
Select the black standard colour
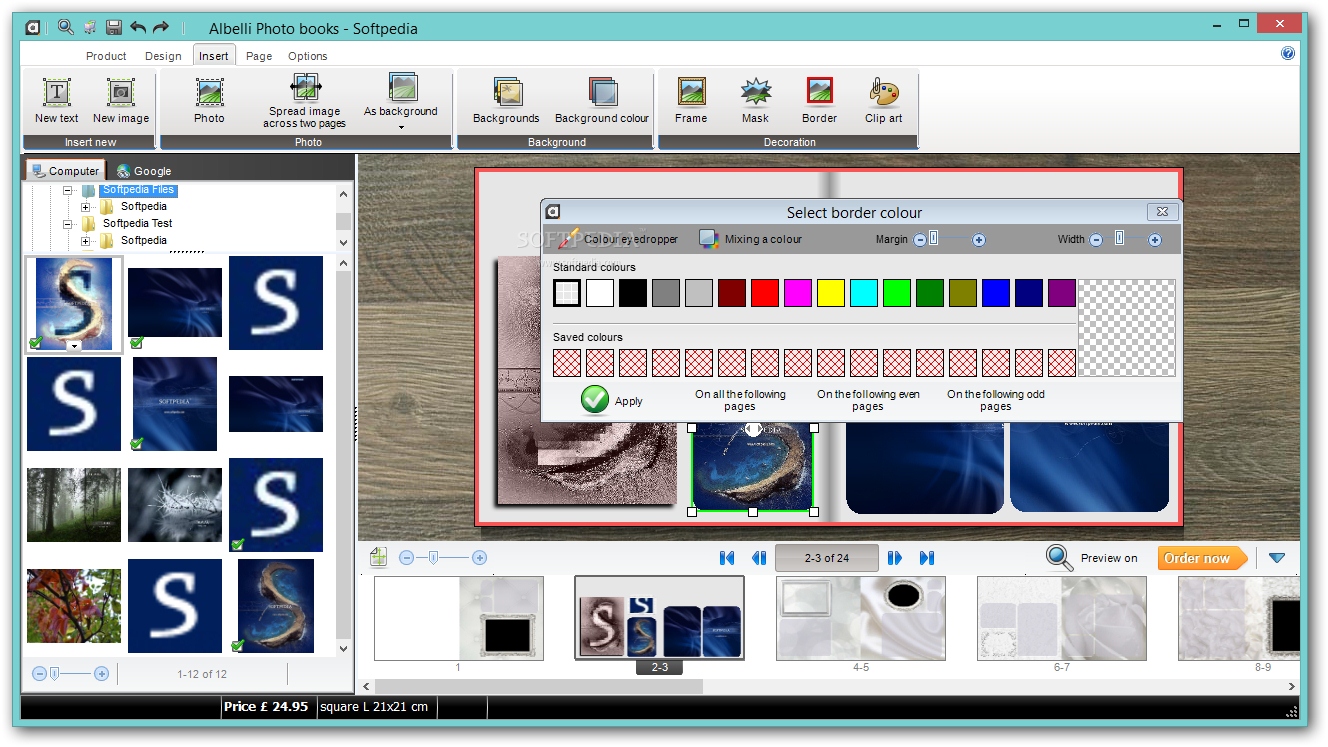(x=633, y=293)
